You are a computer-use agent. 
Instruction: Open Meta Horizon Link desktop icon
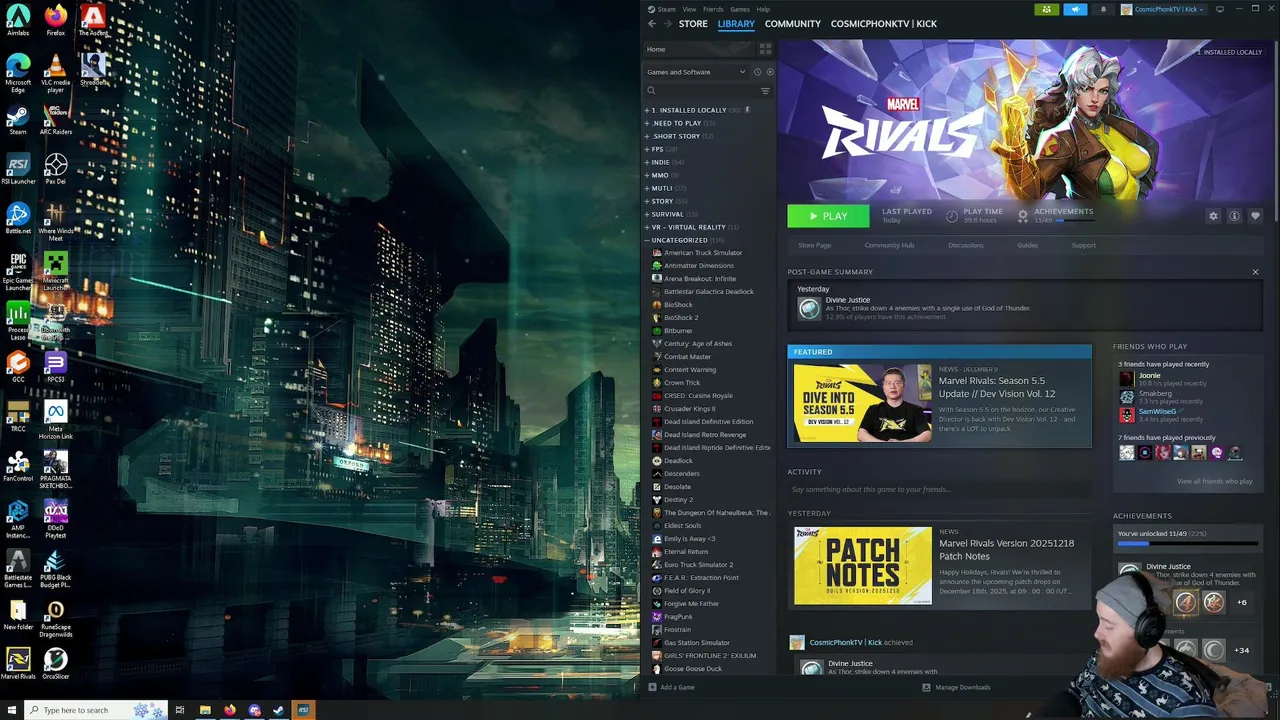point(56,420)
